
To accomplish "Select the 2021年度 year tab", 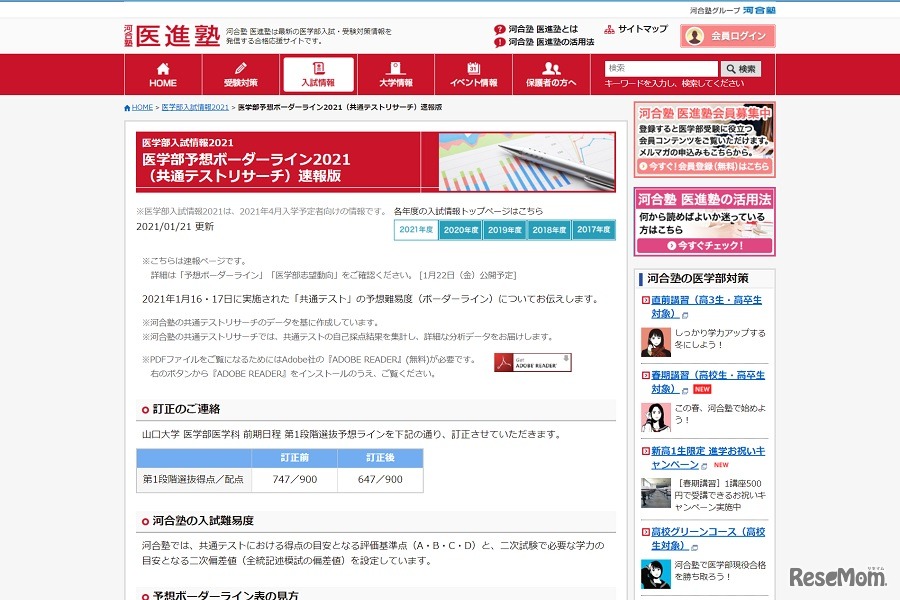I will (x=416, y=229).
